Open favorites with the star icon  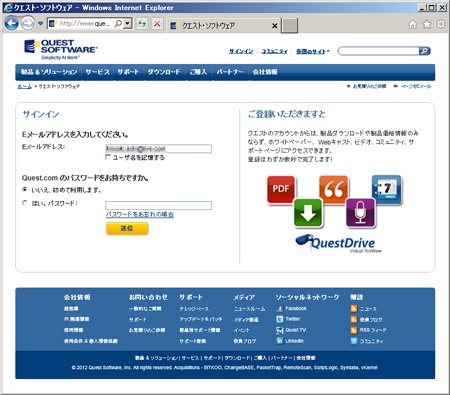427,24
